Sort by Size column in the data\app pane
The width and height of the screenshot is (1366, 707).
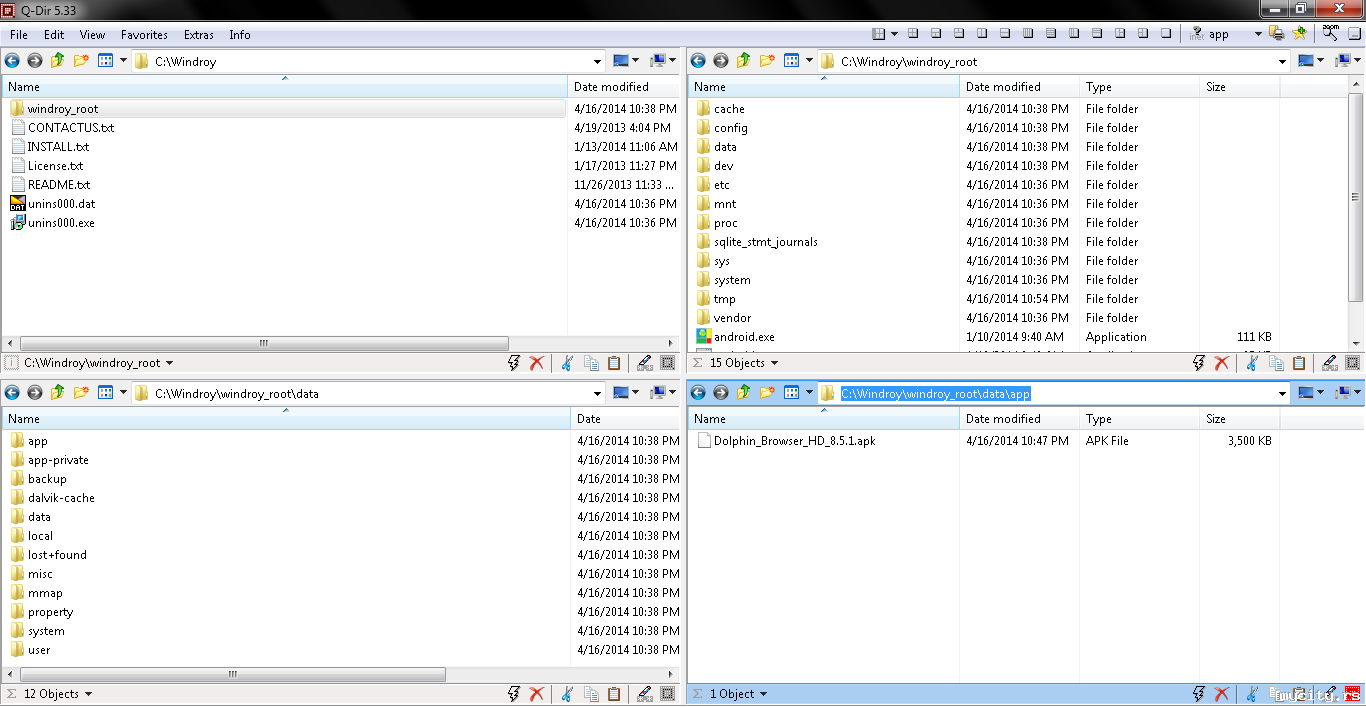point(1239,419)
